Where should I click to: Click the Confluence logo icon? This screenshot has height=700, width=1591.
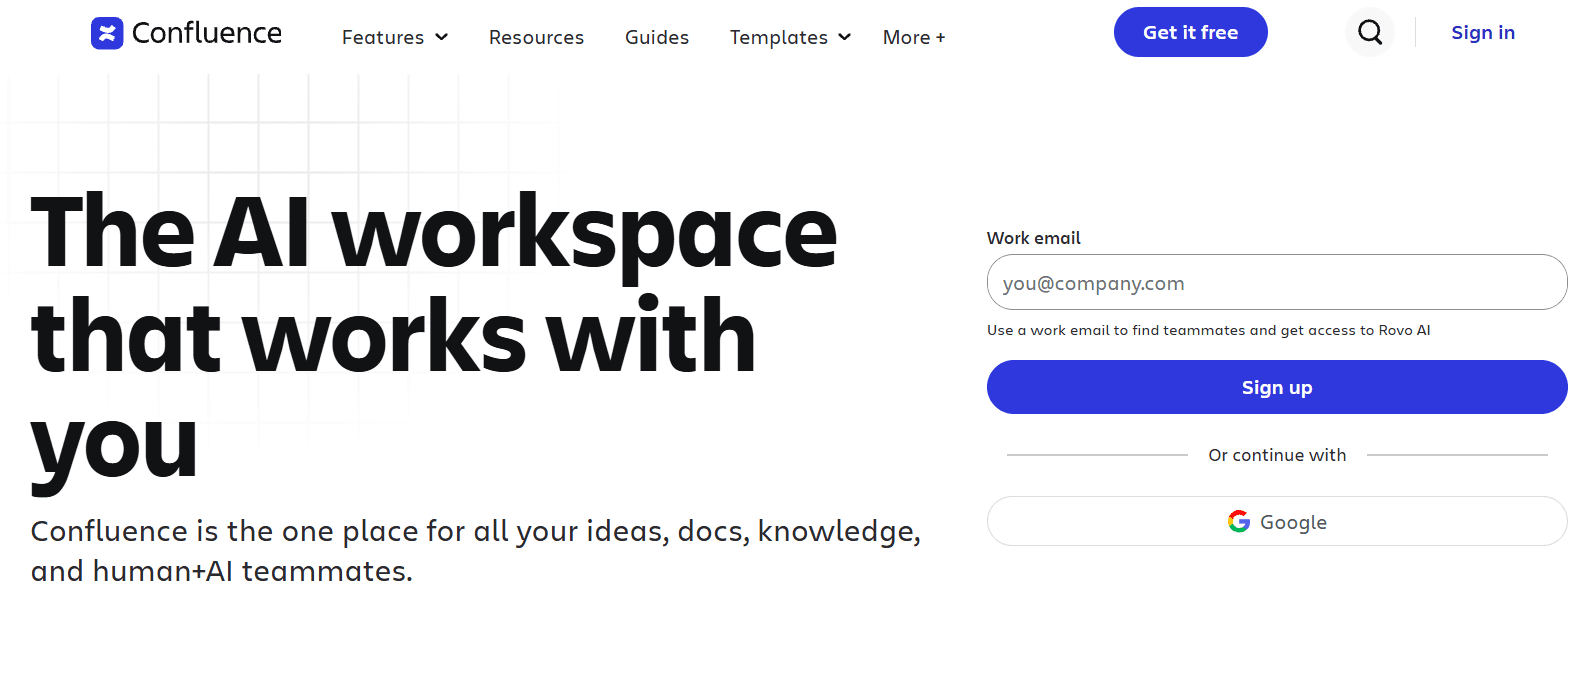[x=107, y=33]
